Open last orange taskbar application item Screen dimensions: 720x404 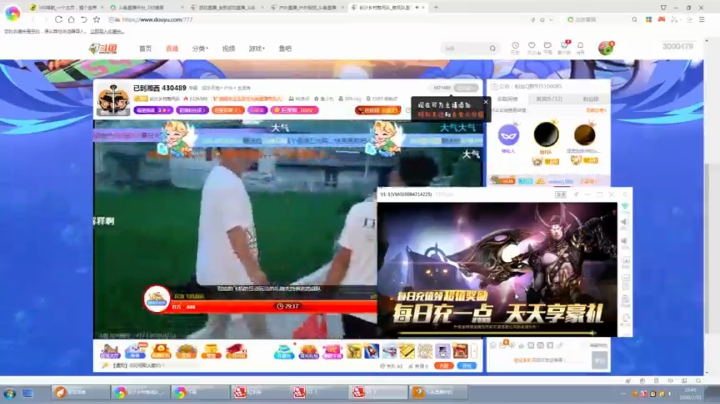coord(439,393)
